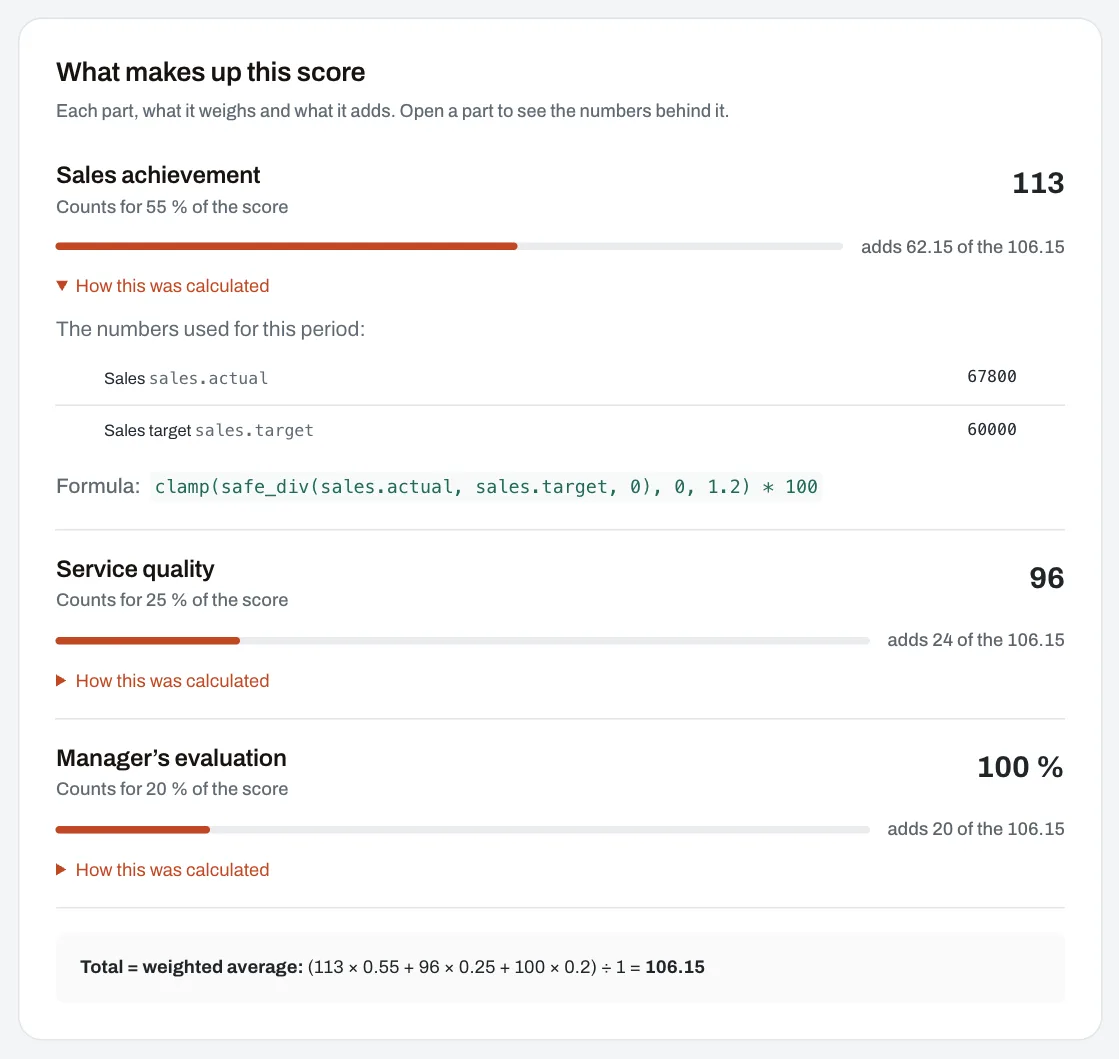Click the 'Sales achievement' title
The height and width of the screenshot is (1059, 1119).
[x=158, y=175]
